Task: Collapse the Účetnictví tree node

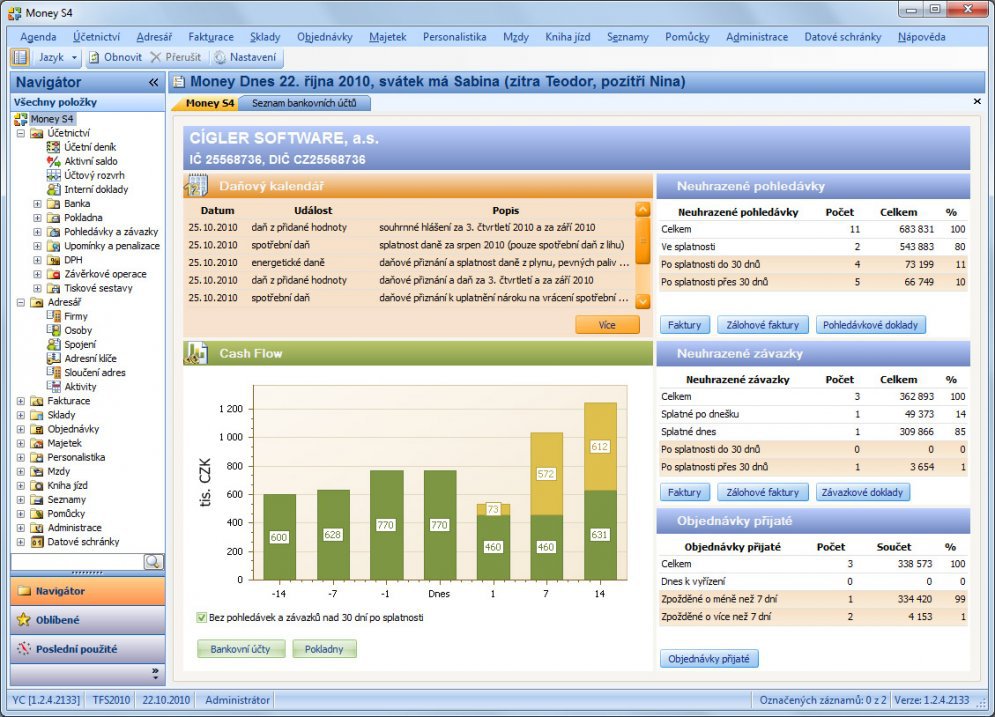Action: (21, 133)
